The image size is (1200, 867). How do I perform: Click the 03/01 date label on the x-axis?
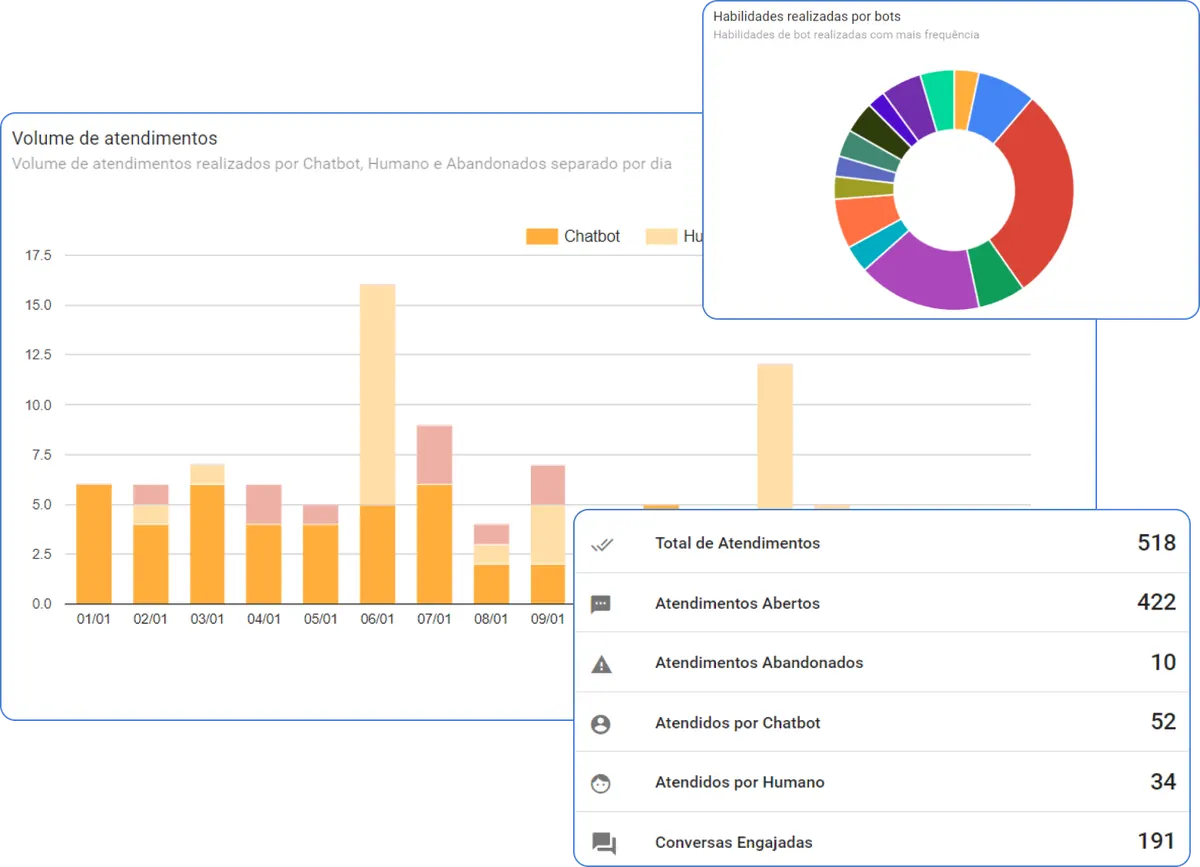tap(207, 620)
